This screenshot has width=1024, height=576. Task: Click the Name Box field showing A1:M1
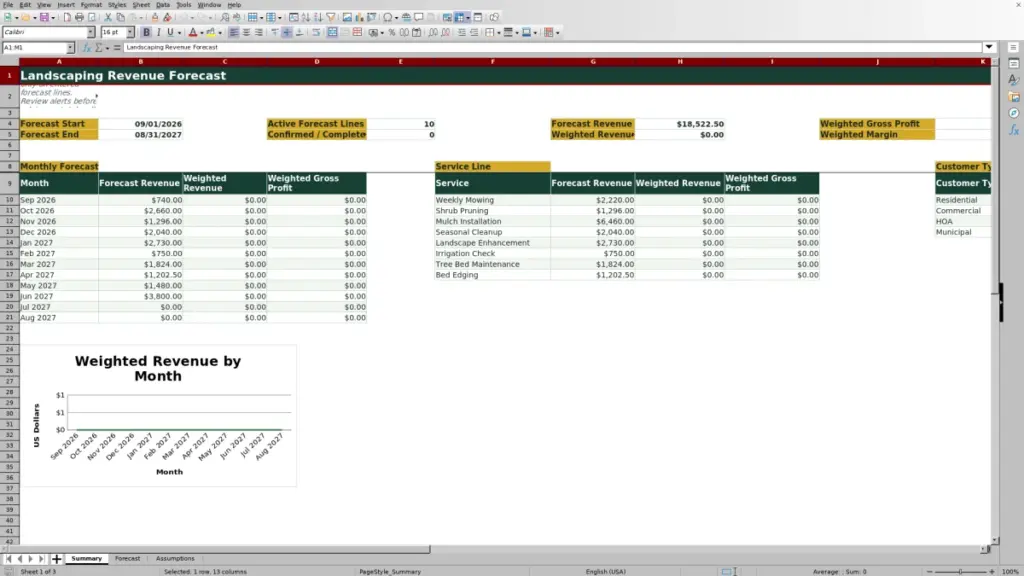coord(34,48)
